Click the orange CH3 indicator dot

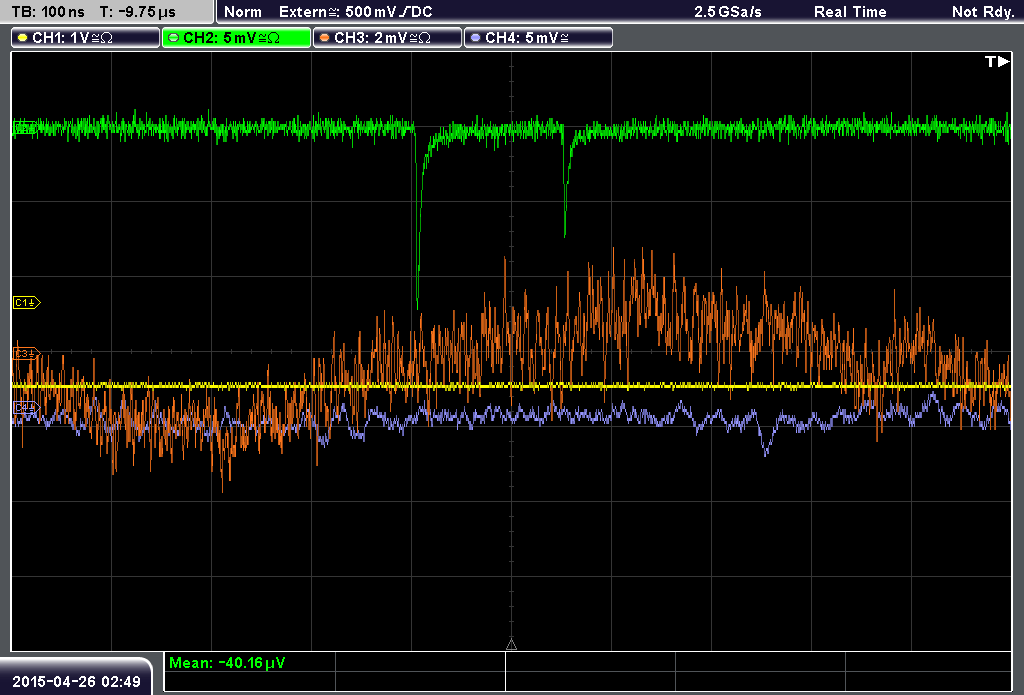pyautogui.click(x=325, y=38)
